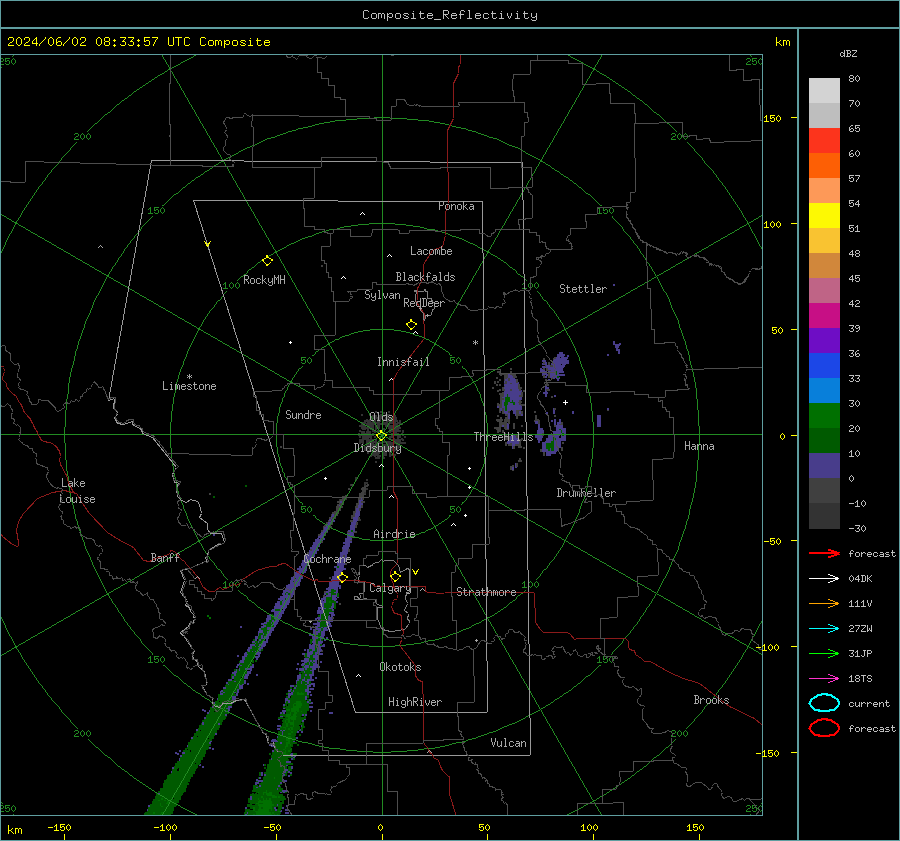This screenshot has width=900, height=841.
Task: Click the Drumheller town label
Action: (586, 493)
